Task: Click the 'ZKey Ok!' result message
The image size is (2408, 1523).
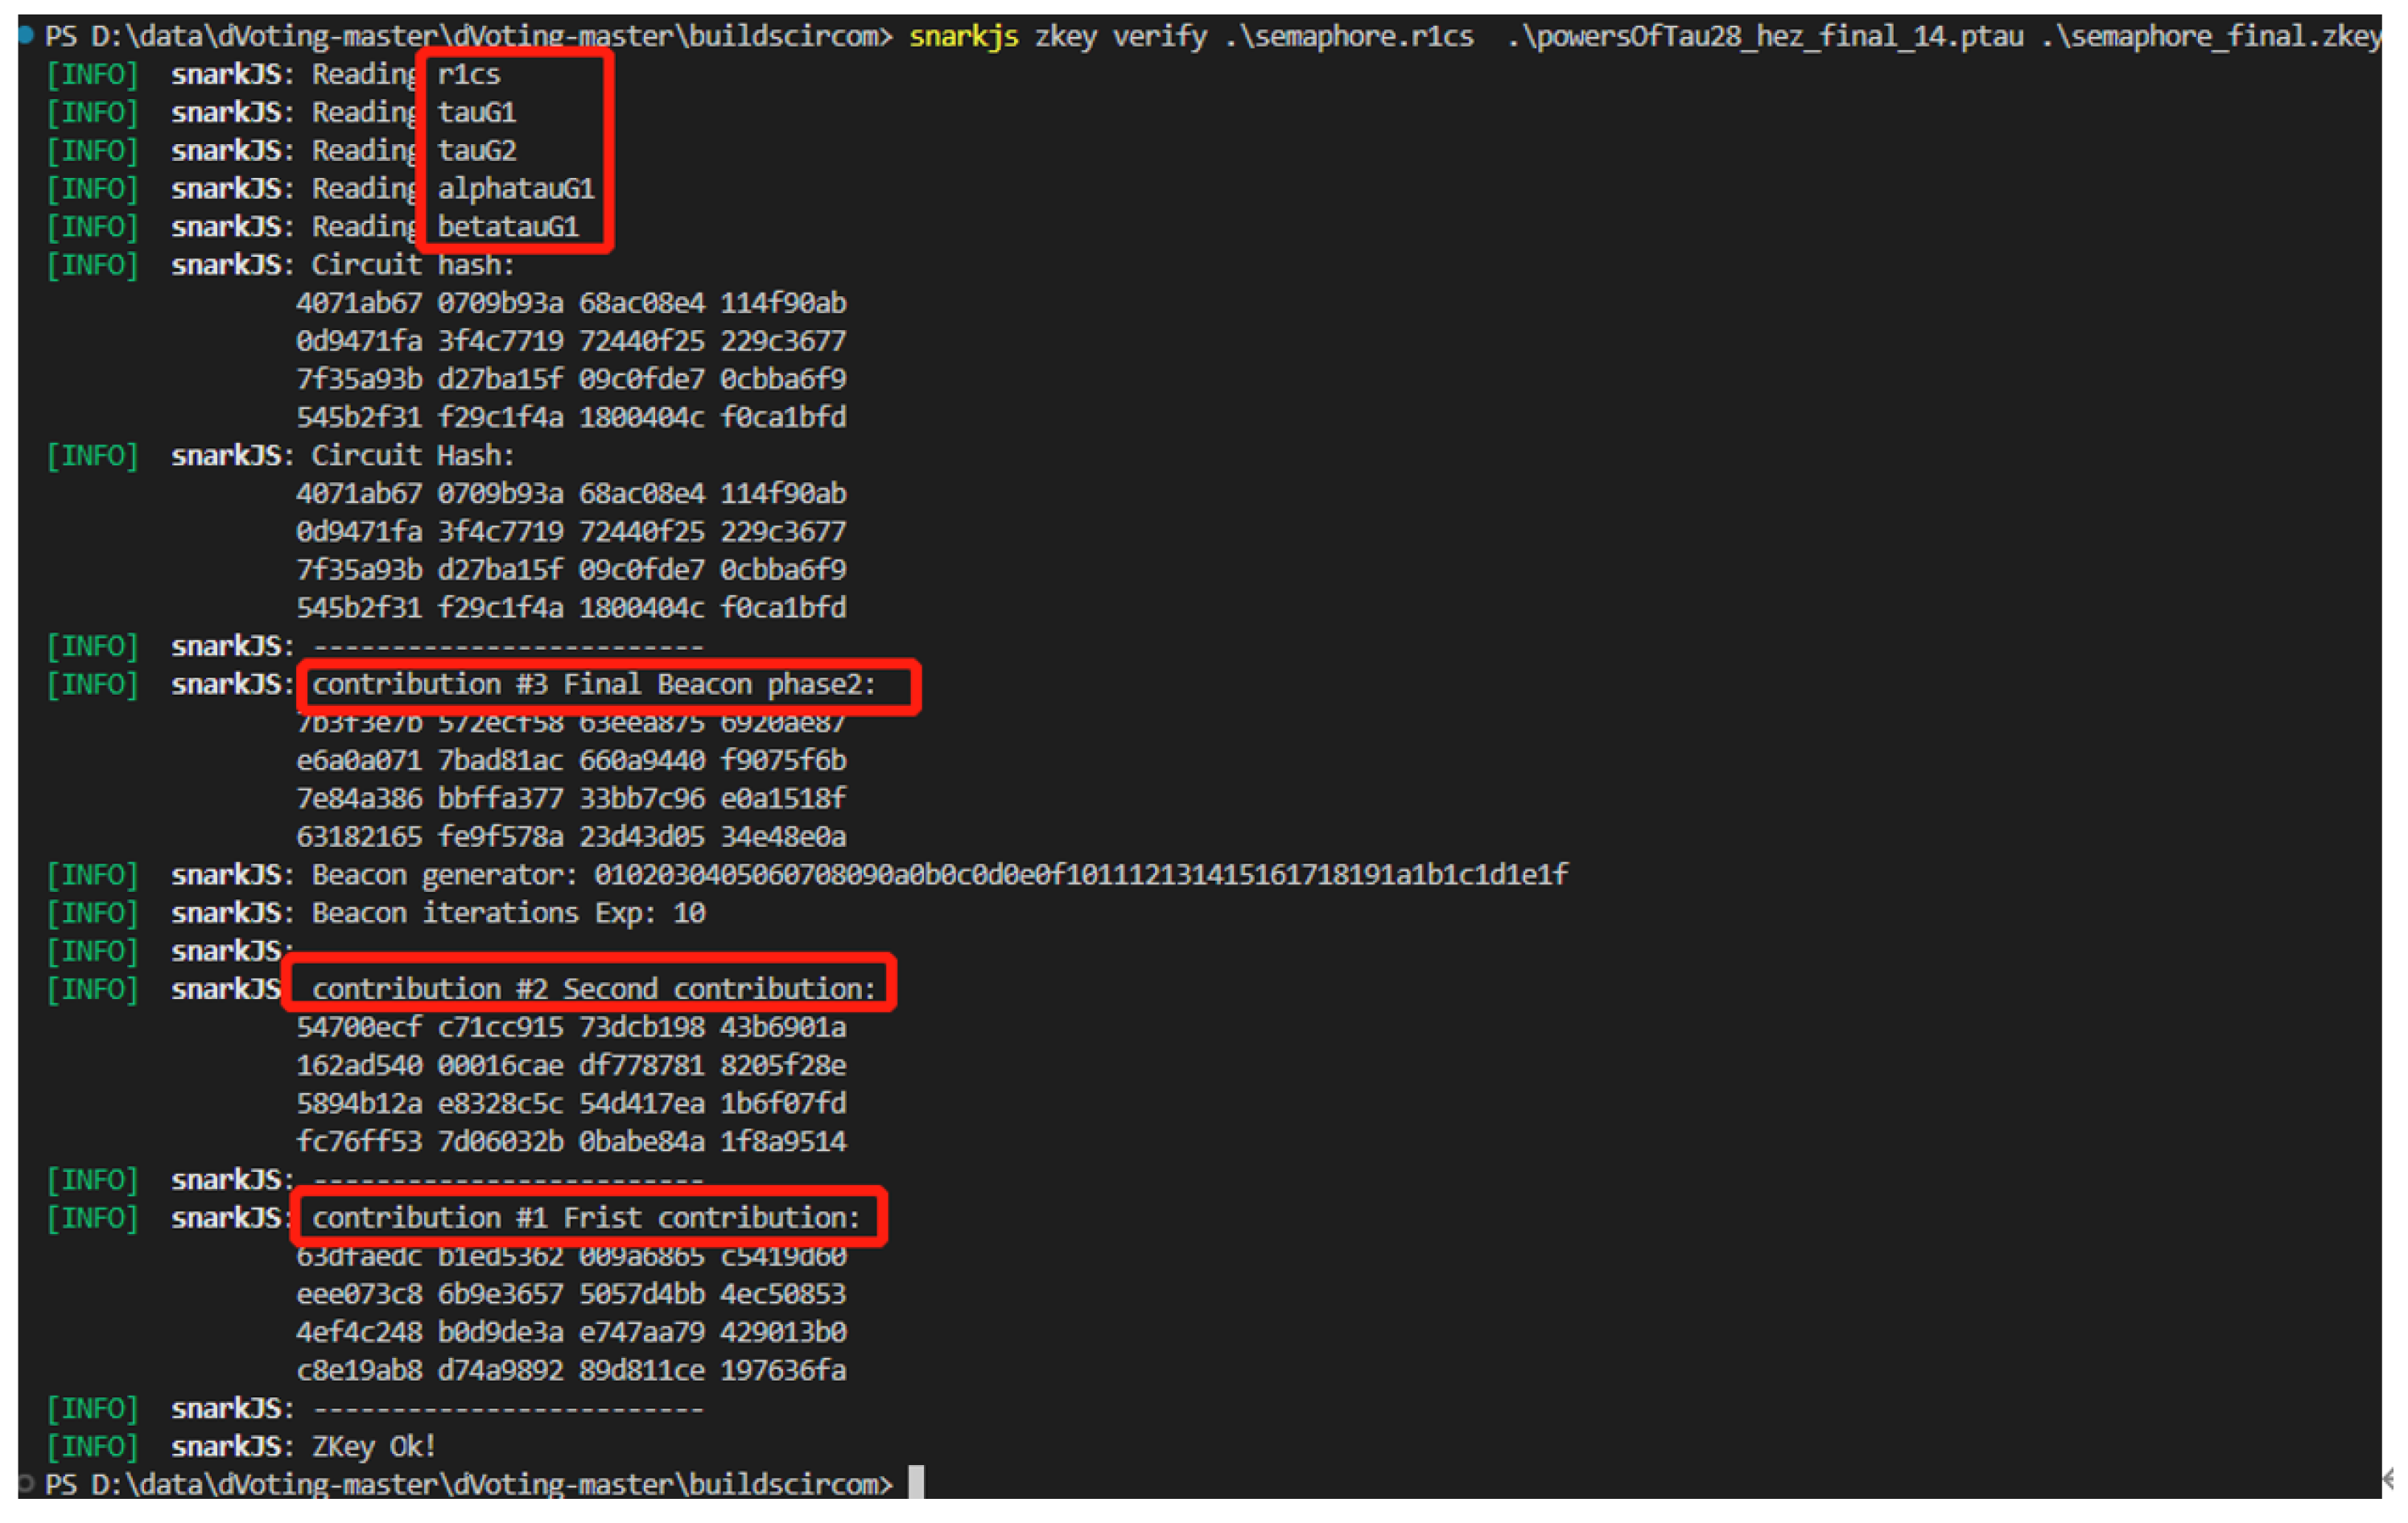Action: pyautogui.click(x=374, y=1447)
